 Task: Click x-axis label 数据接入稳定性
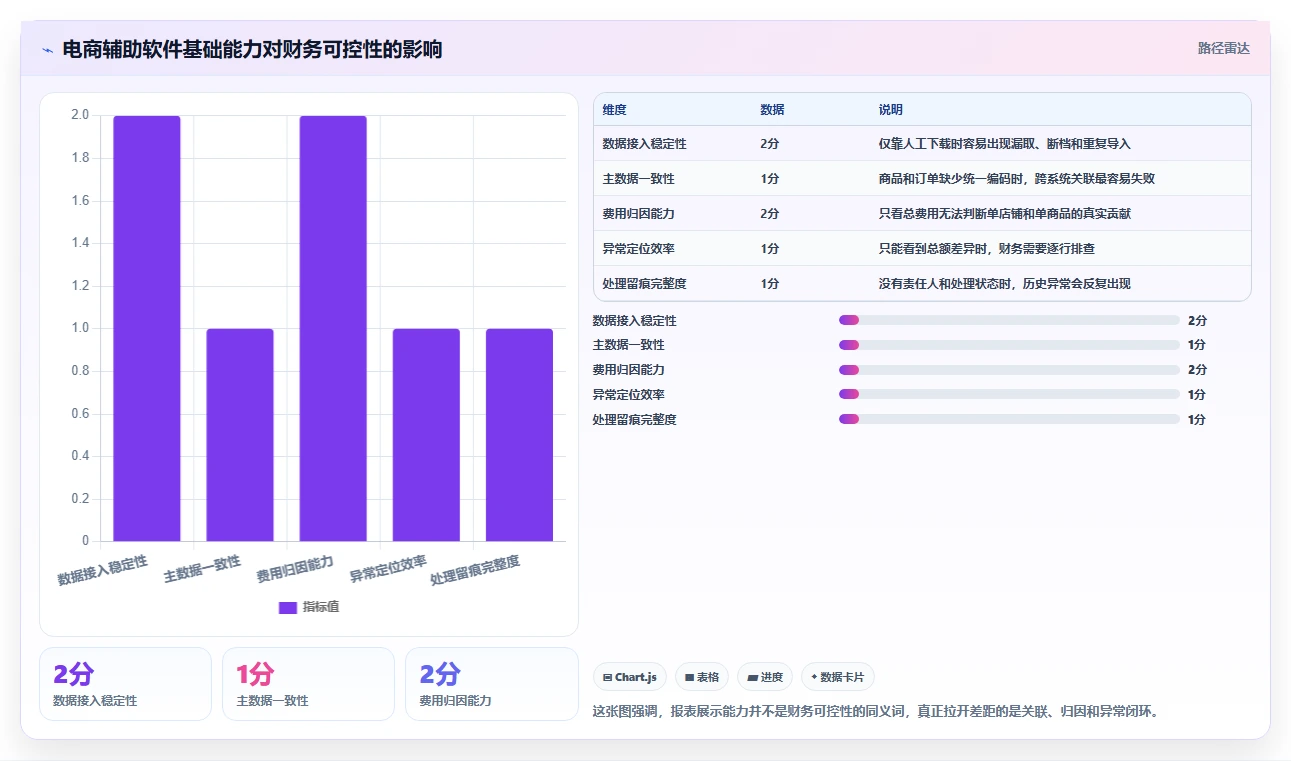click(x=102, y=570)
